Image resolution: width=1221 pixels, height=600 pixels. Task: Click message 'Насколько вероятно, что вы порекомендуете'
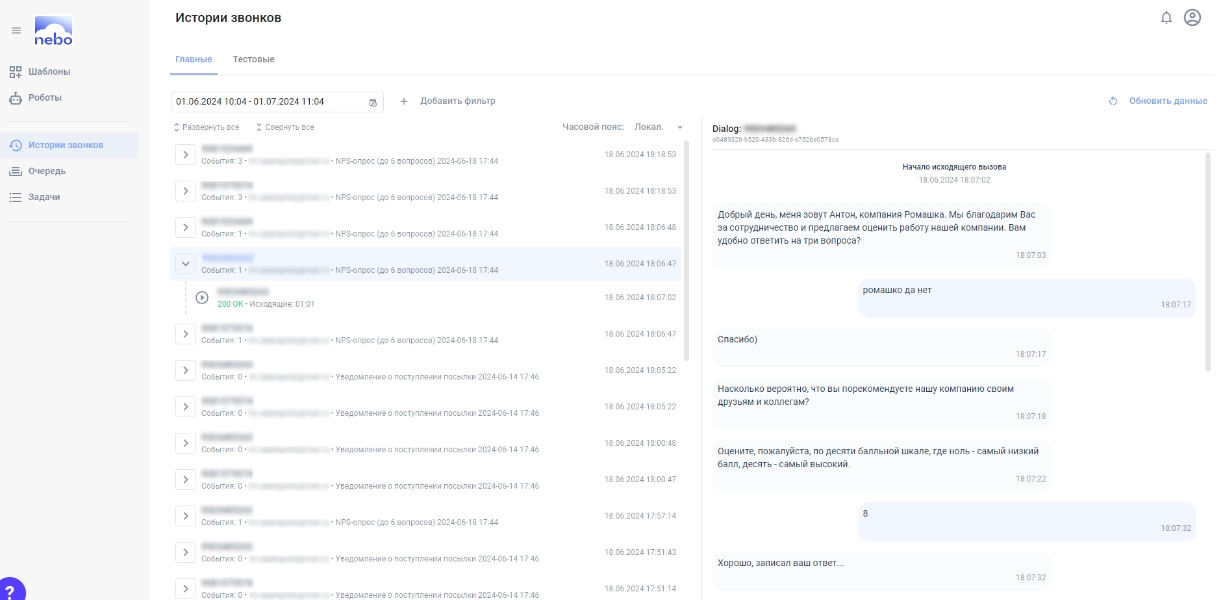(881, 401)
